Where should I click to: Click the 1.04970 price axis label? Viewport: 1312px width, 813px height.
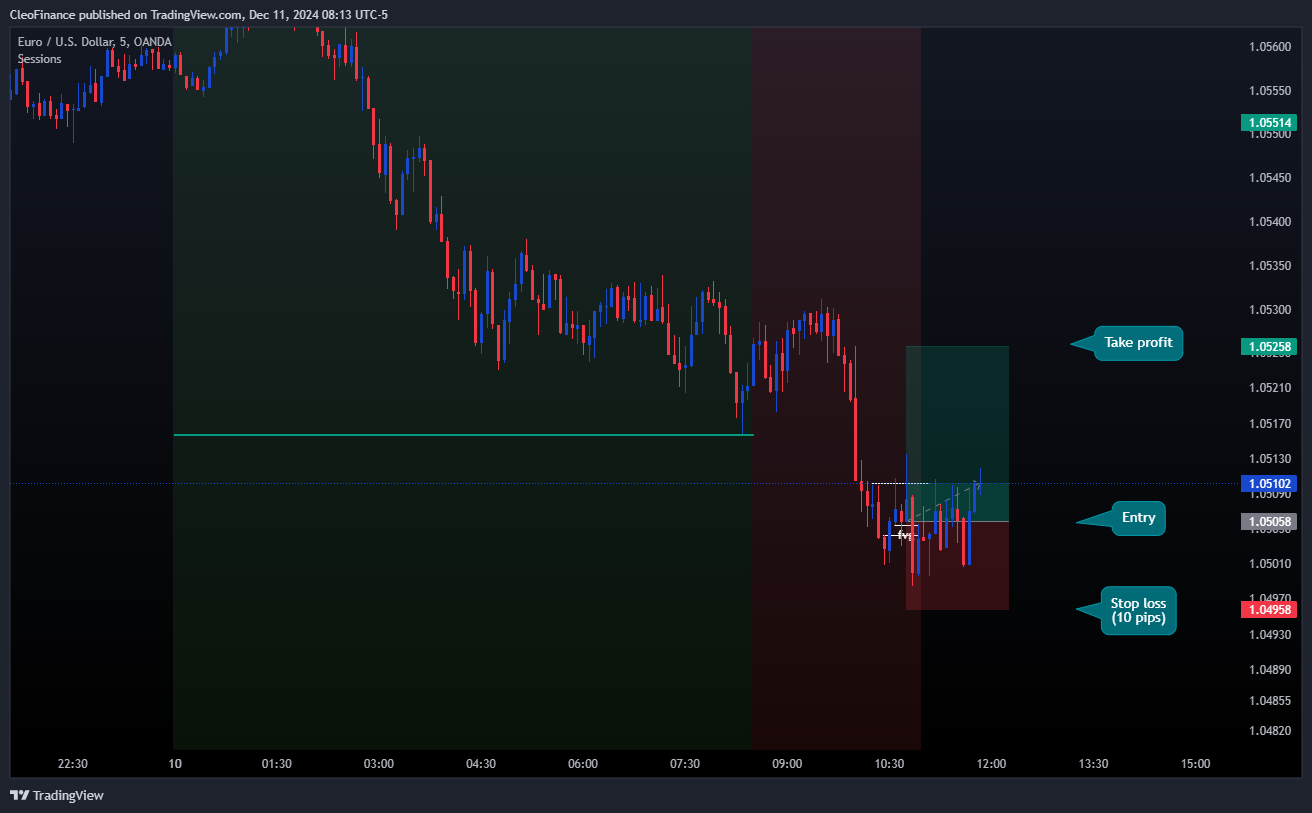[1270, 599]
